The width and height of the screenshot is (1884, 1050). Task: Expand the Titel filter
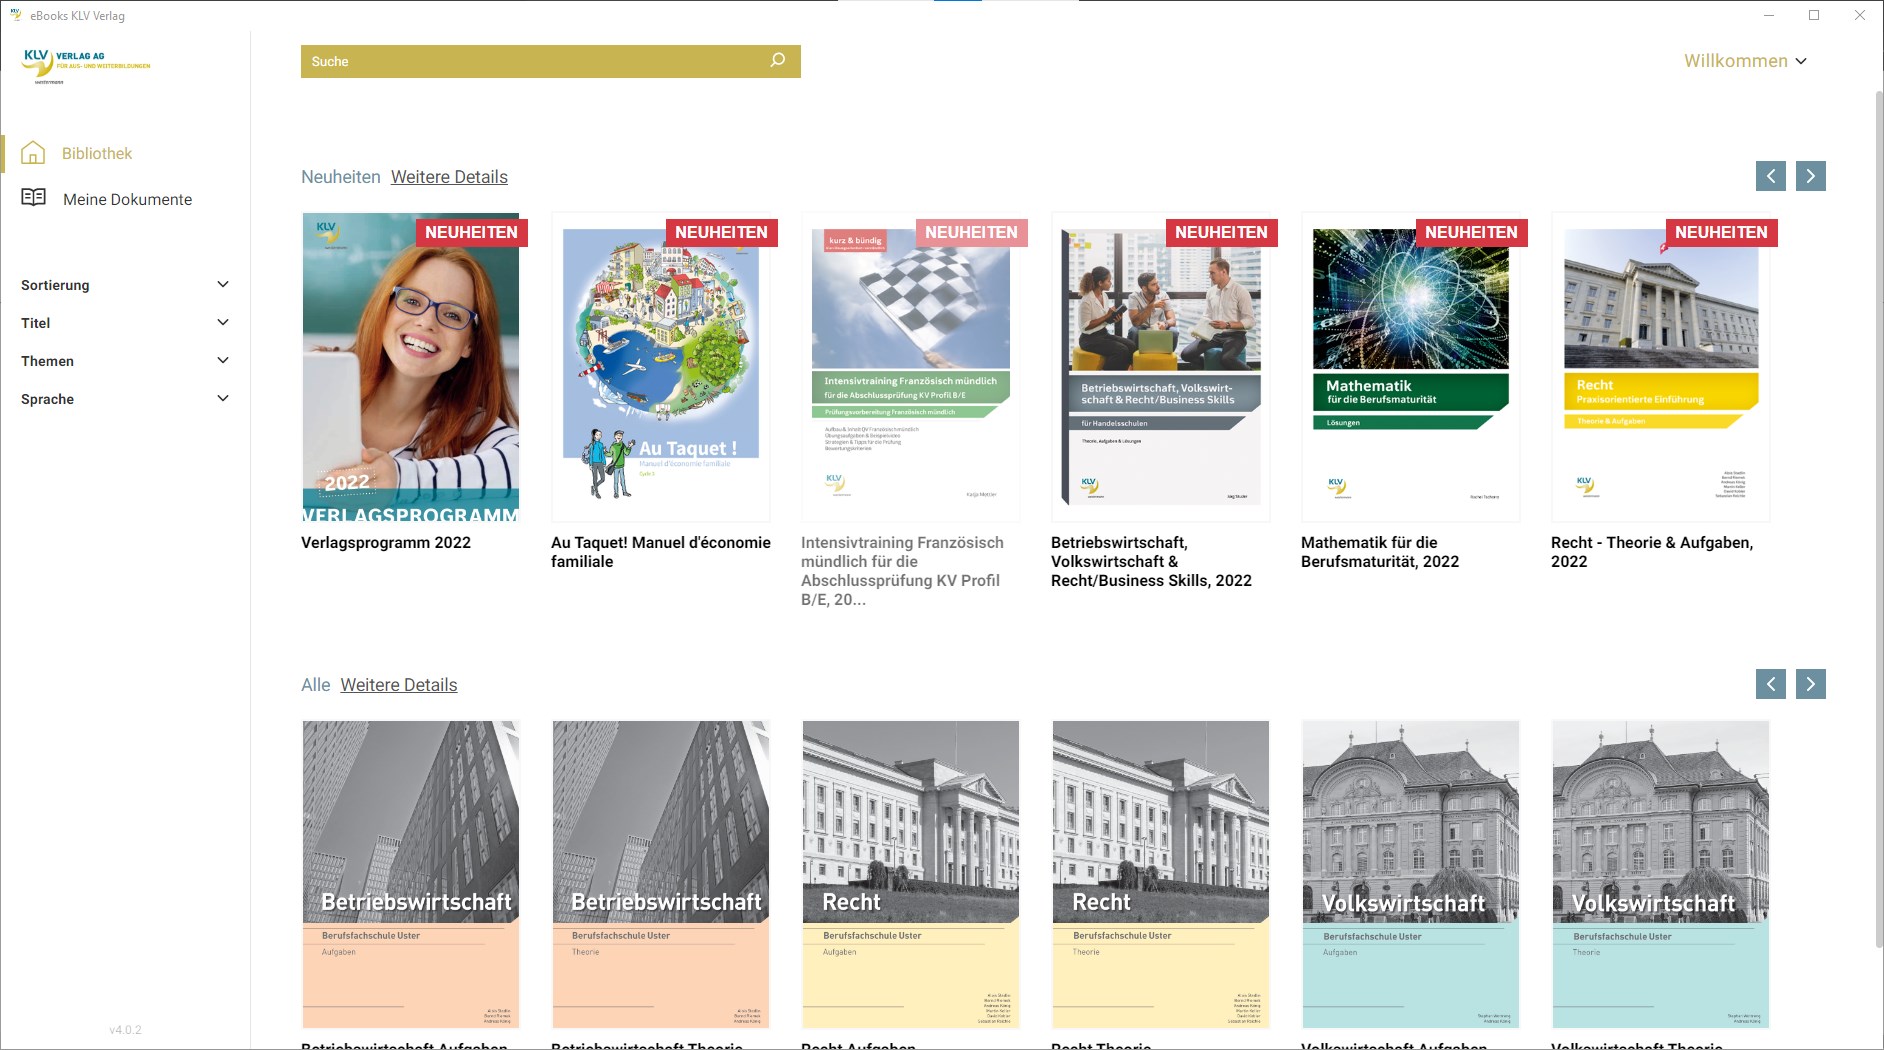click(125, 323)
